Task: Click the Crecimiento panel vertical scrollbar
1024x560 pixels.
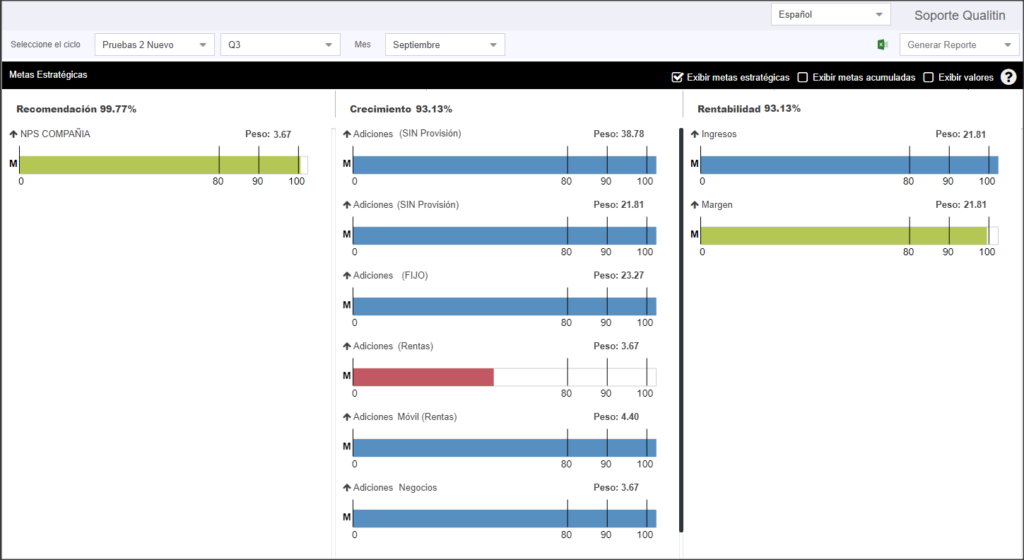Action: [681, 330]
